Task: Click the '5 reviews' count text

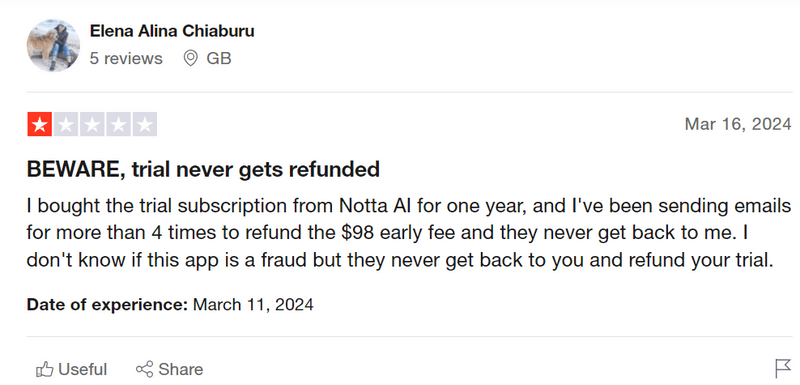Action: (x=126, y=59)
